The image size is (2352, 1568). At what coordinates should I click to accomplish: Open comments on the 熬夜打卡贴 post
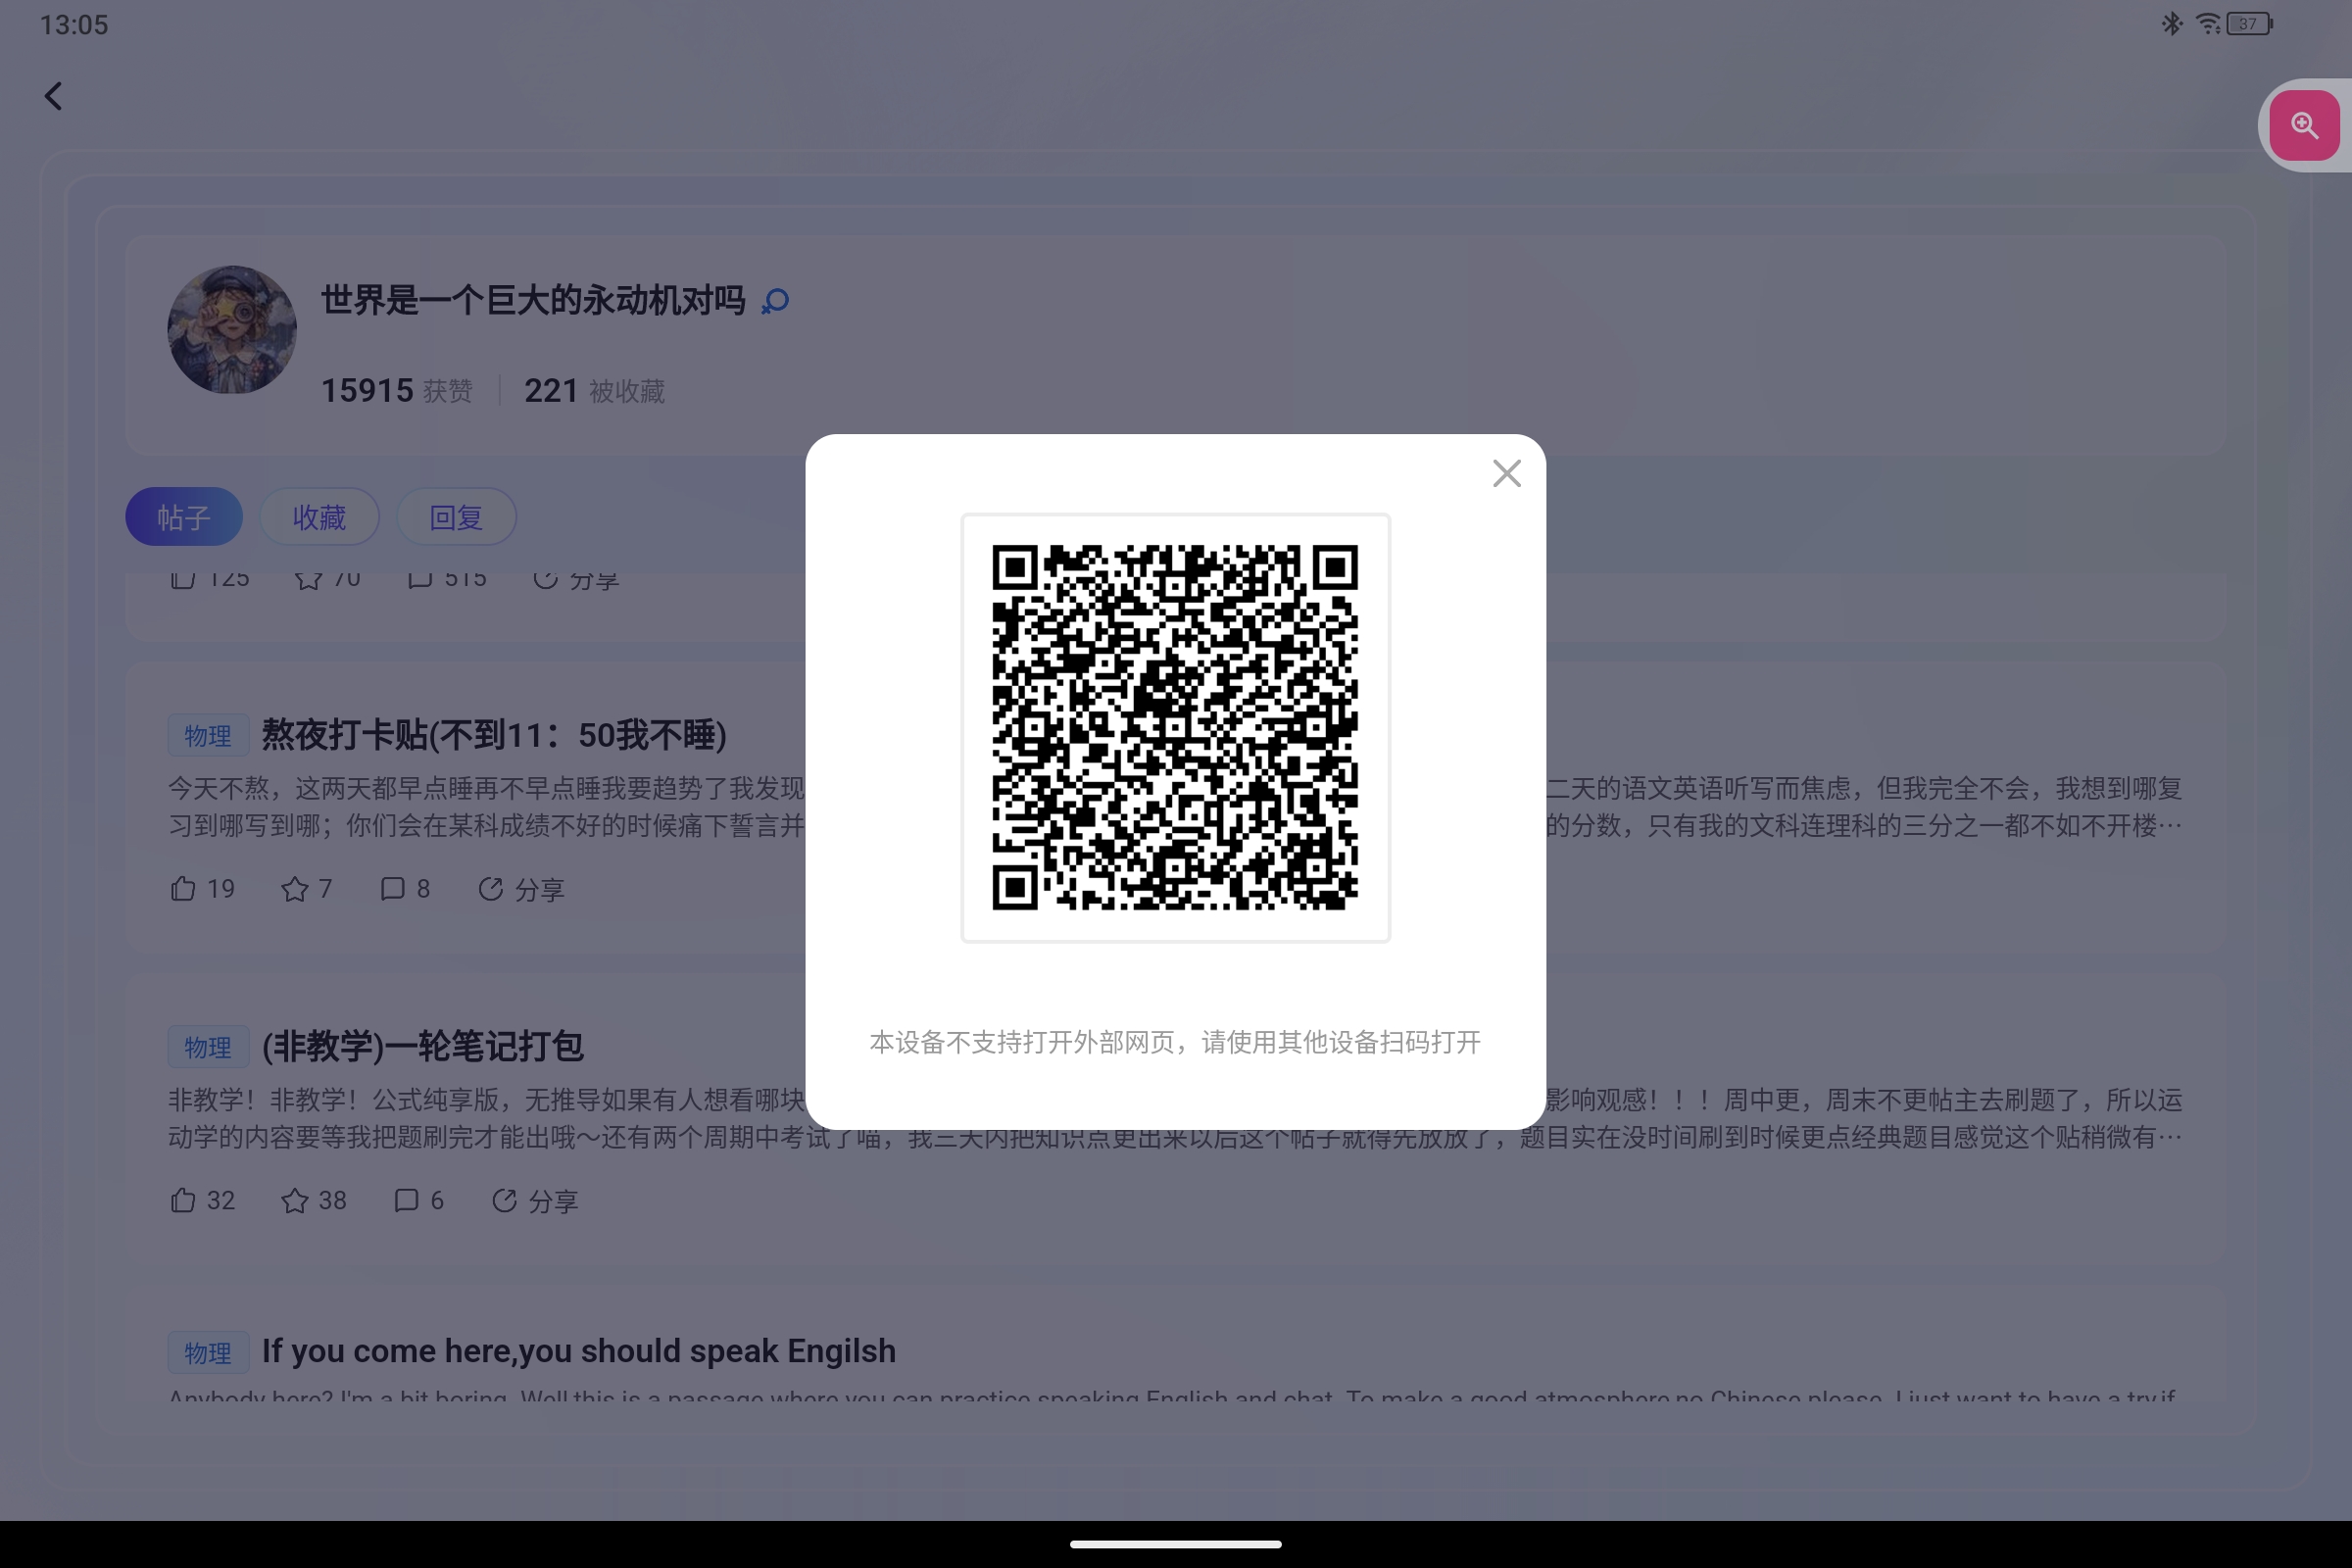(391, 889)
